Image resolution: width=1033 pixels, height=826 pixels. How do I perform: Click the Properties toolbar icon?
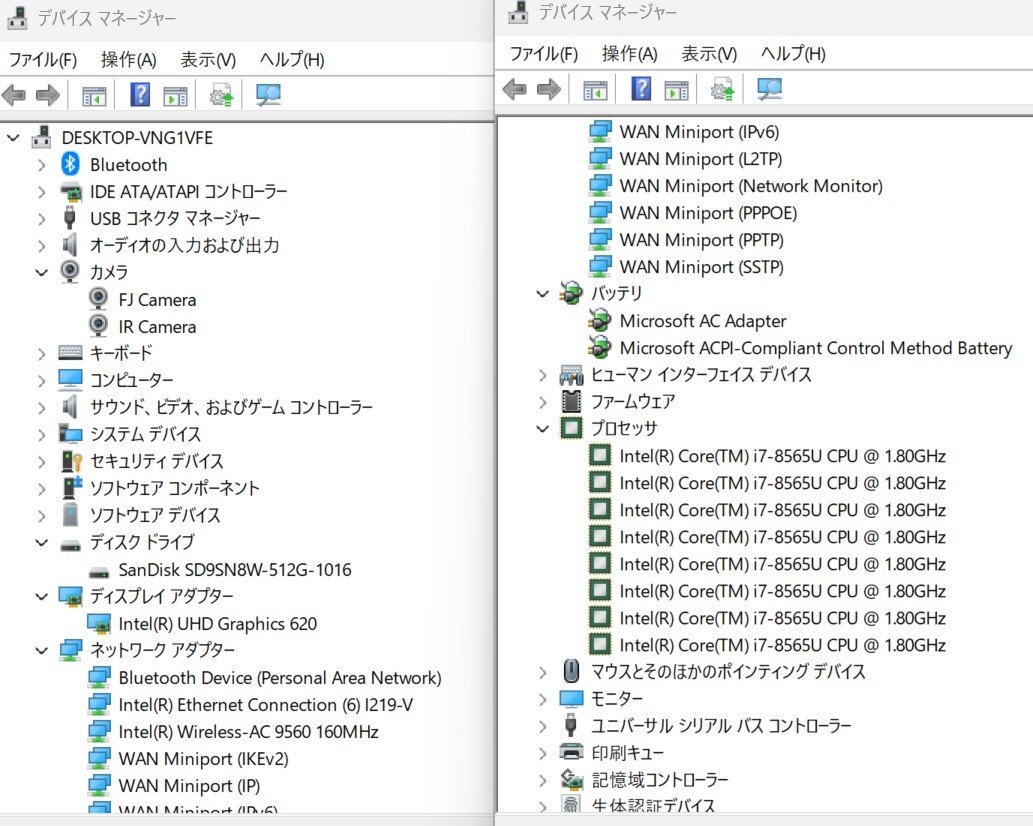pos(173,95)
